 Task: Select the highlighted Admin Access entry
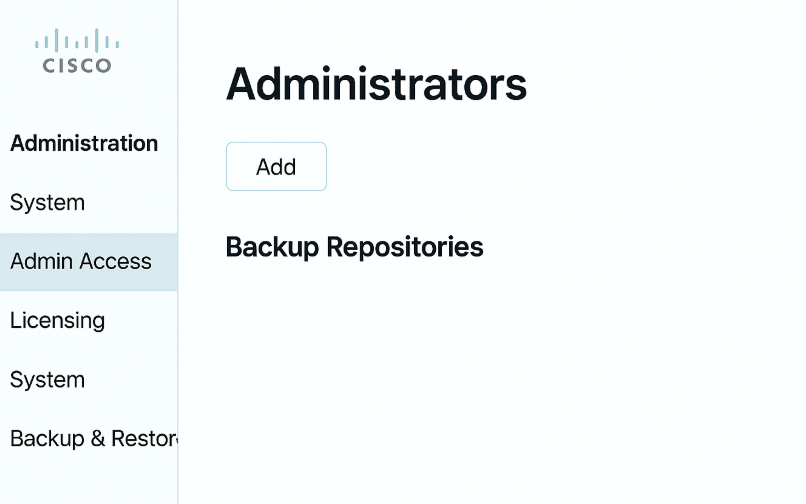(88, 262)
